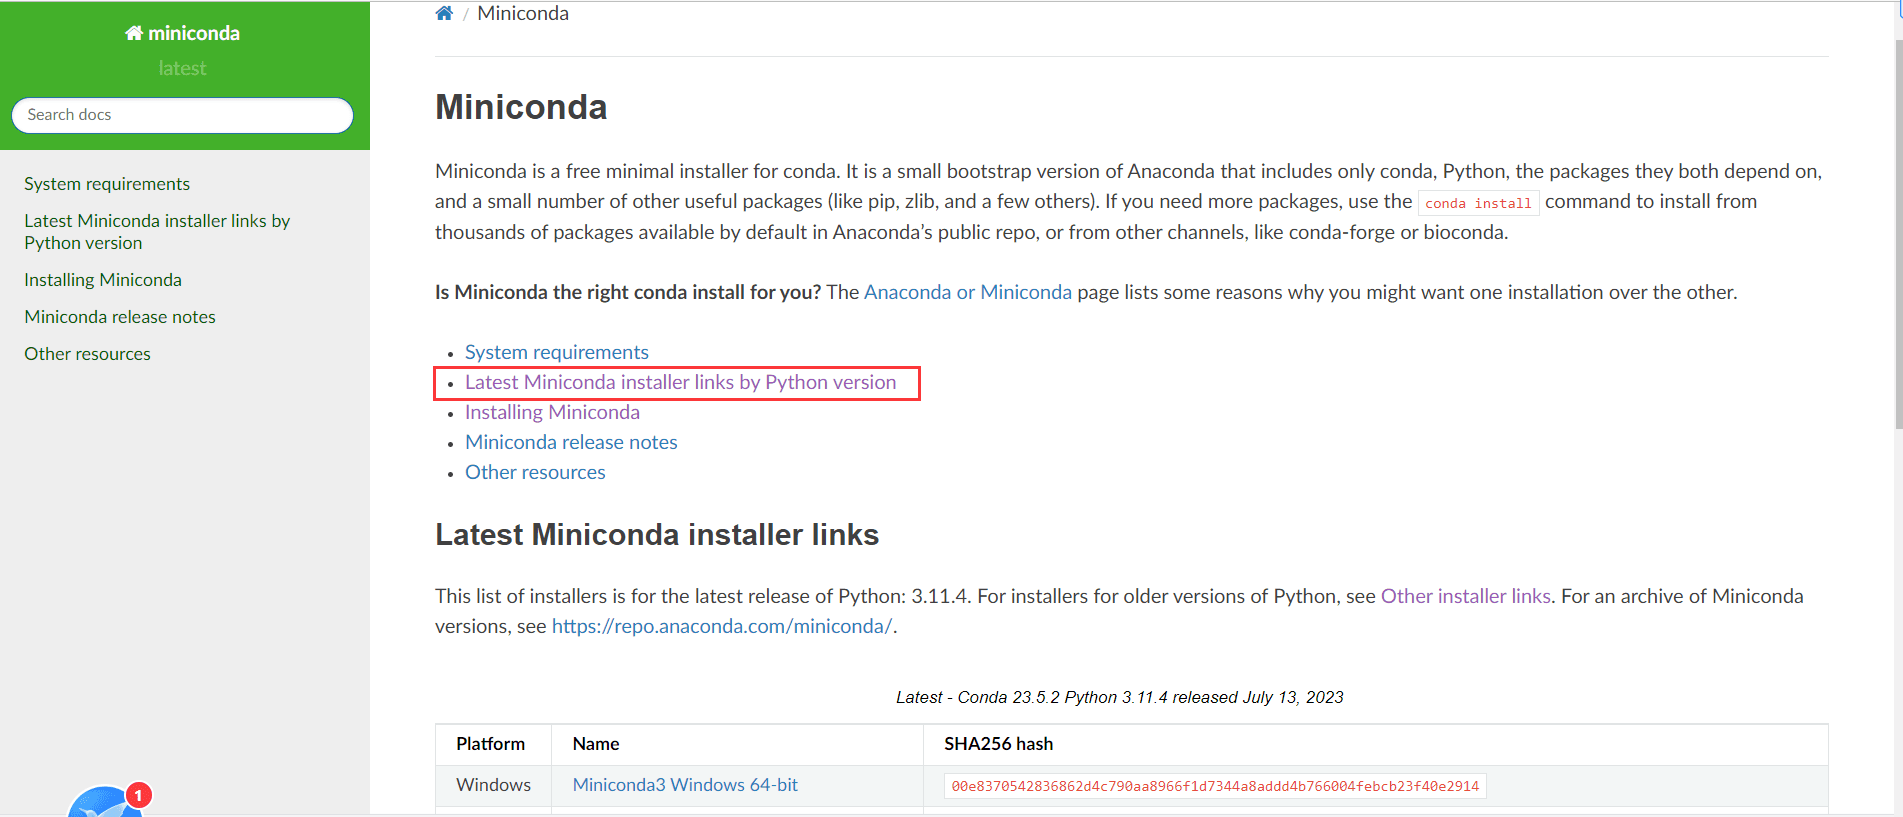Click the blue bird notification icon
Screen dimensions: 1903x817
pyautogui.click(x=102, y=802)
